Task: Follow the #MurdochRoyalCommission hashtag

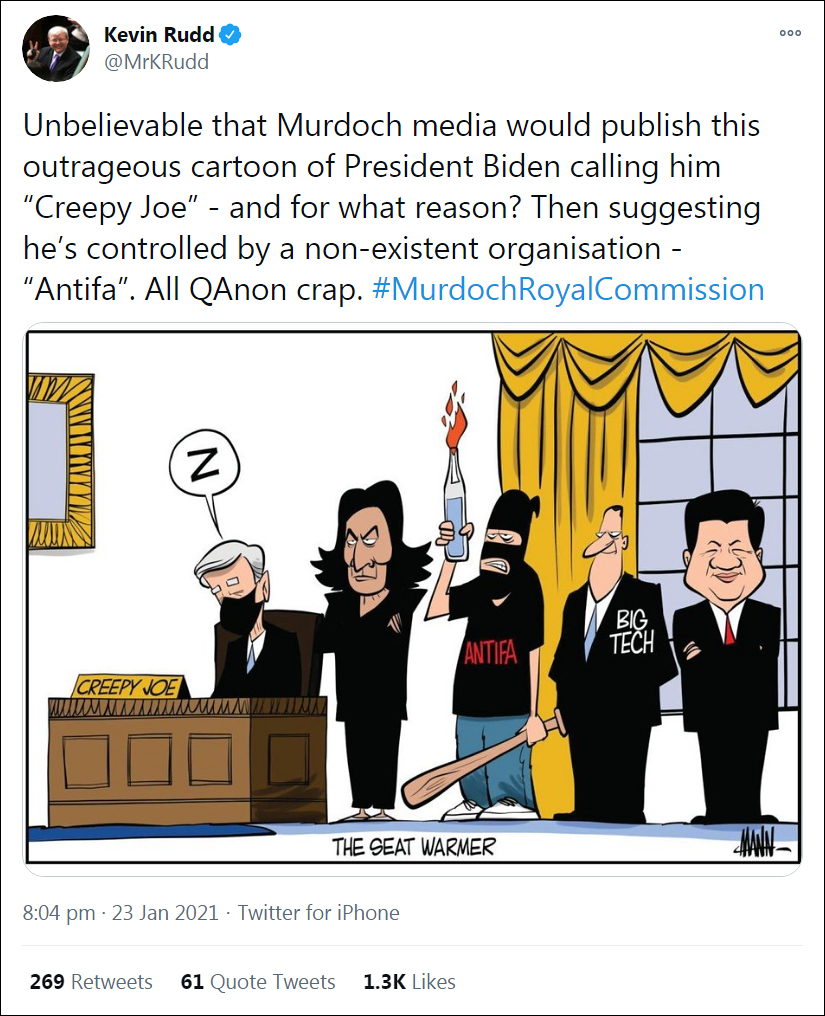Action: point(568,289)
